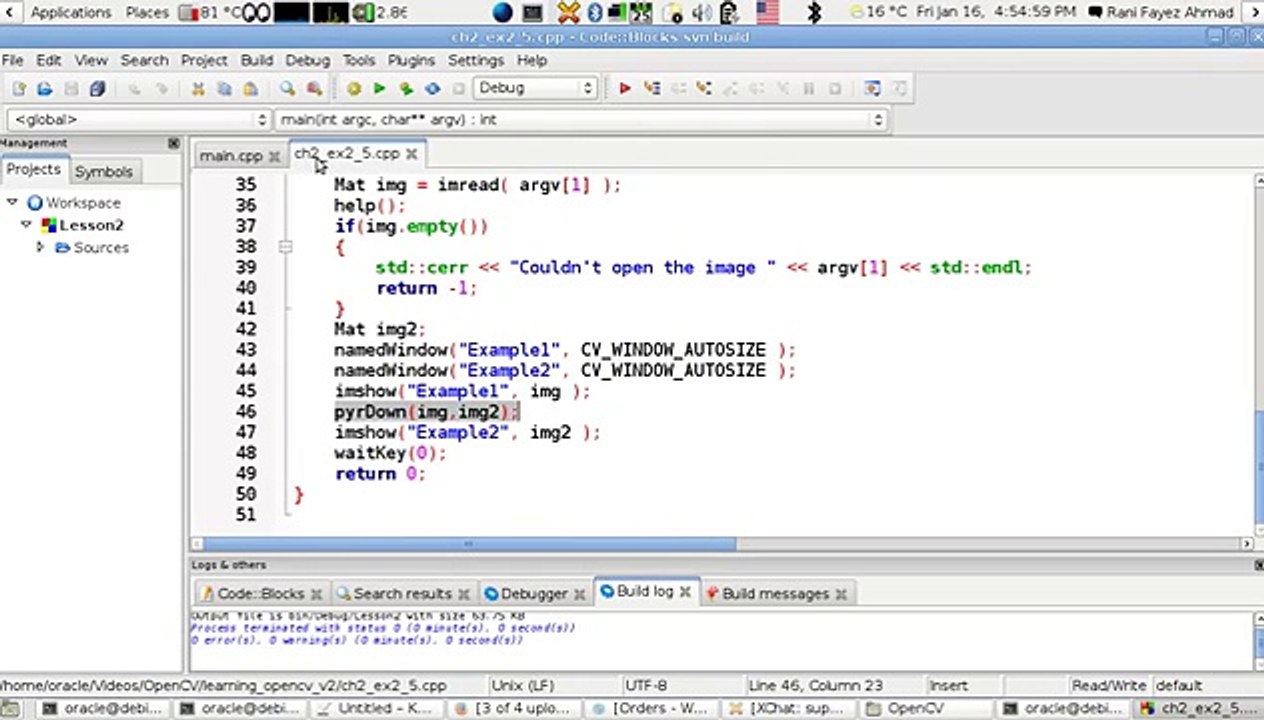Click the Save all files icon
This screenshot has height=720, width=1264.
click(x=97, y=89)
